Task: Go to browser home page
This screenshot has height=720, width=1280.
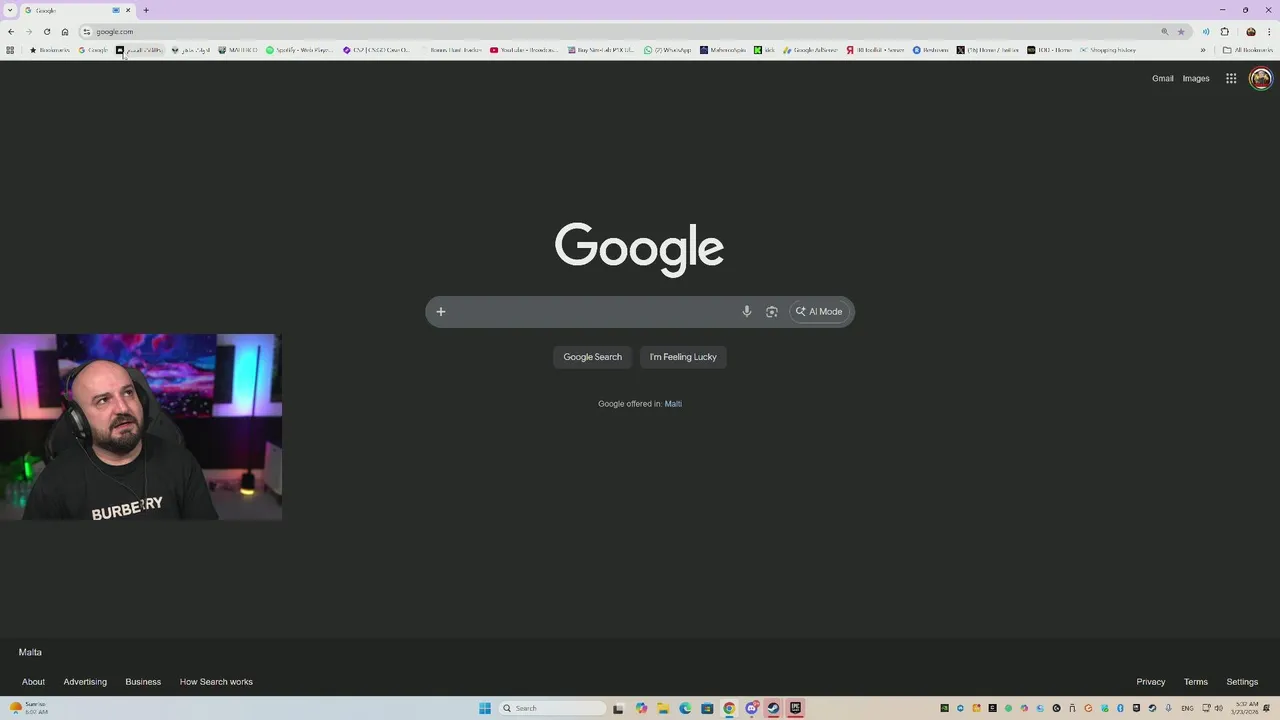Action: click(65, 32)
